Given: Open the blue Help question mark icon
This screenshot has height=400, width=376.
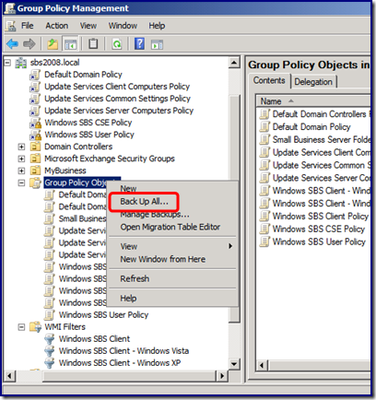Looking at the screenshot, I should tap(139, 44).
